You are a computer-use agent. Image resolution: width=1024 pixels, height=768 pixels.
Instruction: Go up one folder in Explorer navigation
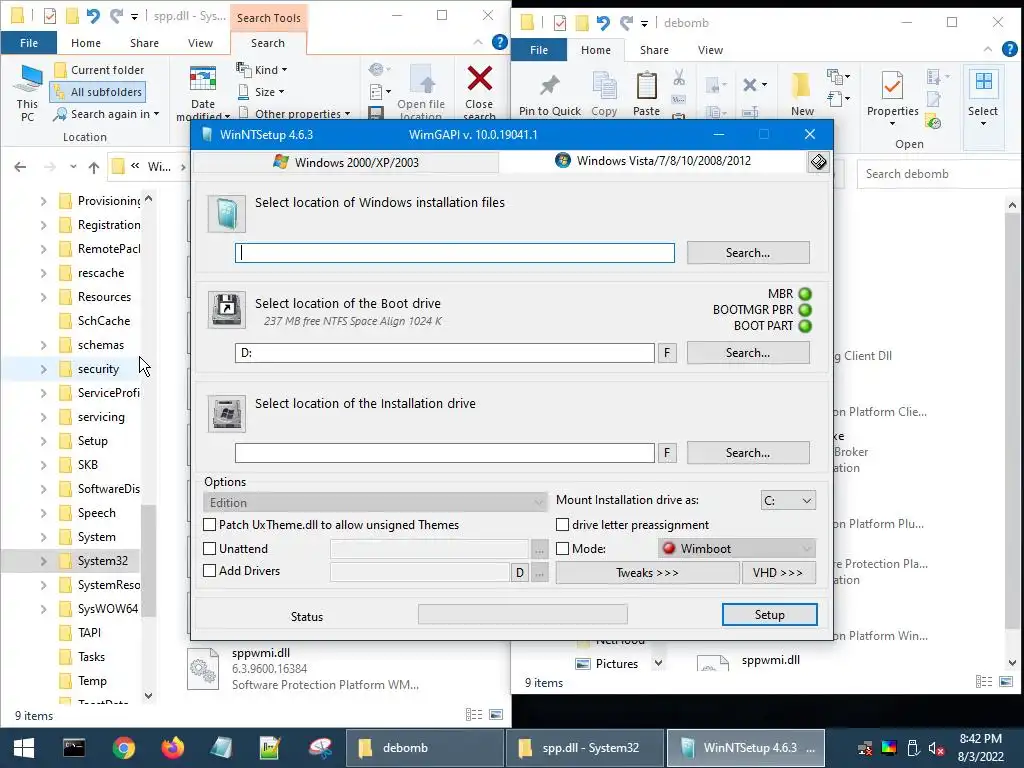pyautogui.click(x=94, y=167)
